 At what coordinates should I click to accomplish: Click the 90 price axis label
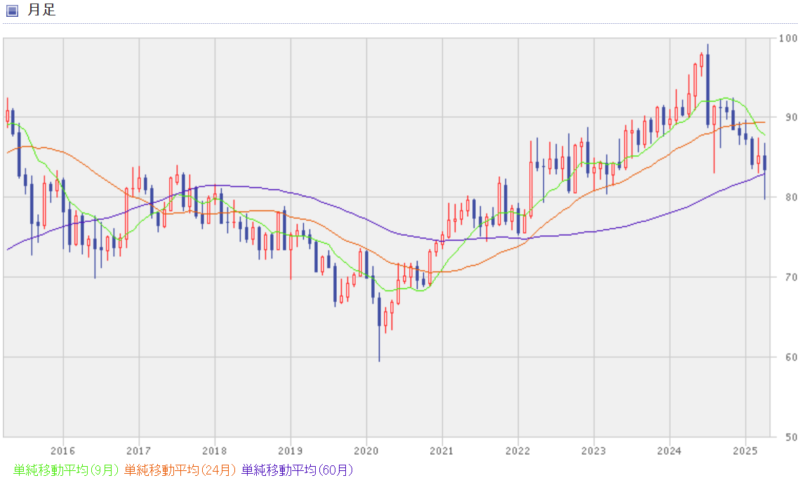791,117
